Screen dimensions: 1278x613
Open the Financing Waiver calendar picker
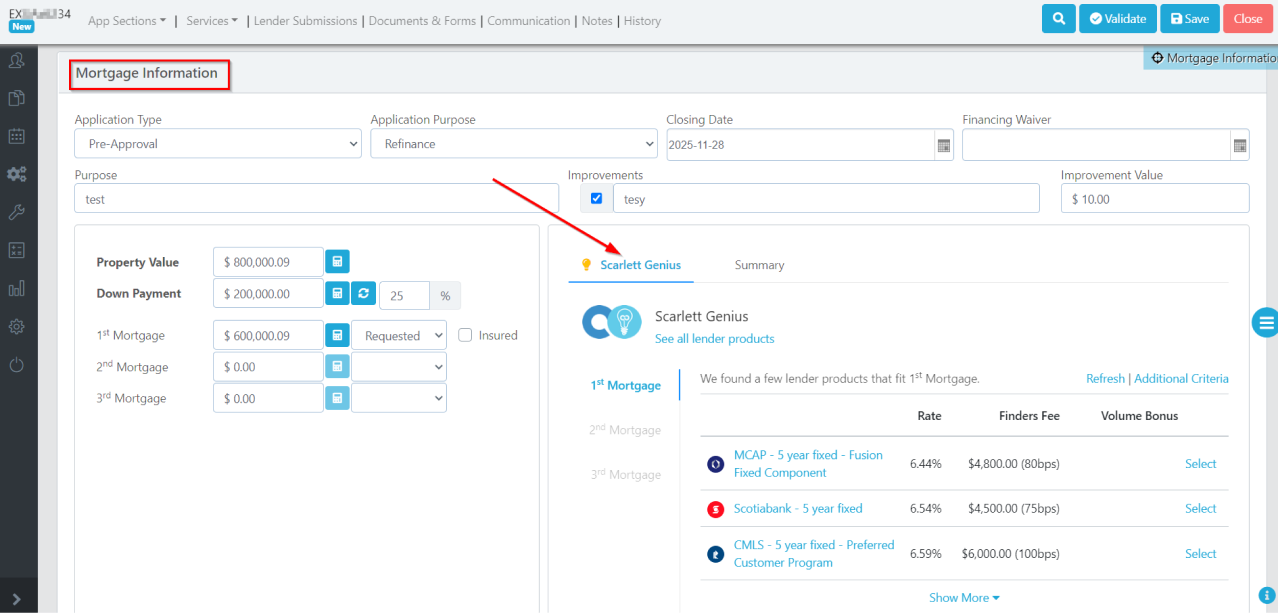pos(1240,145)
